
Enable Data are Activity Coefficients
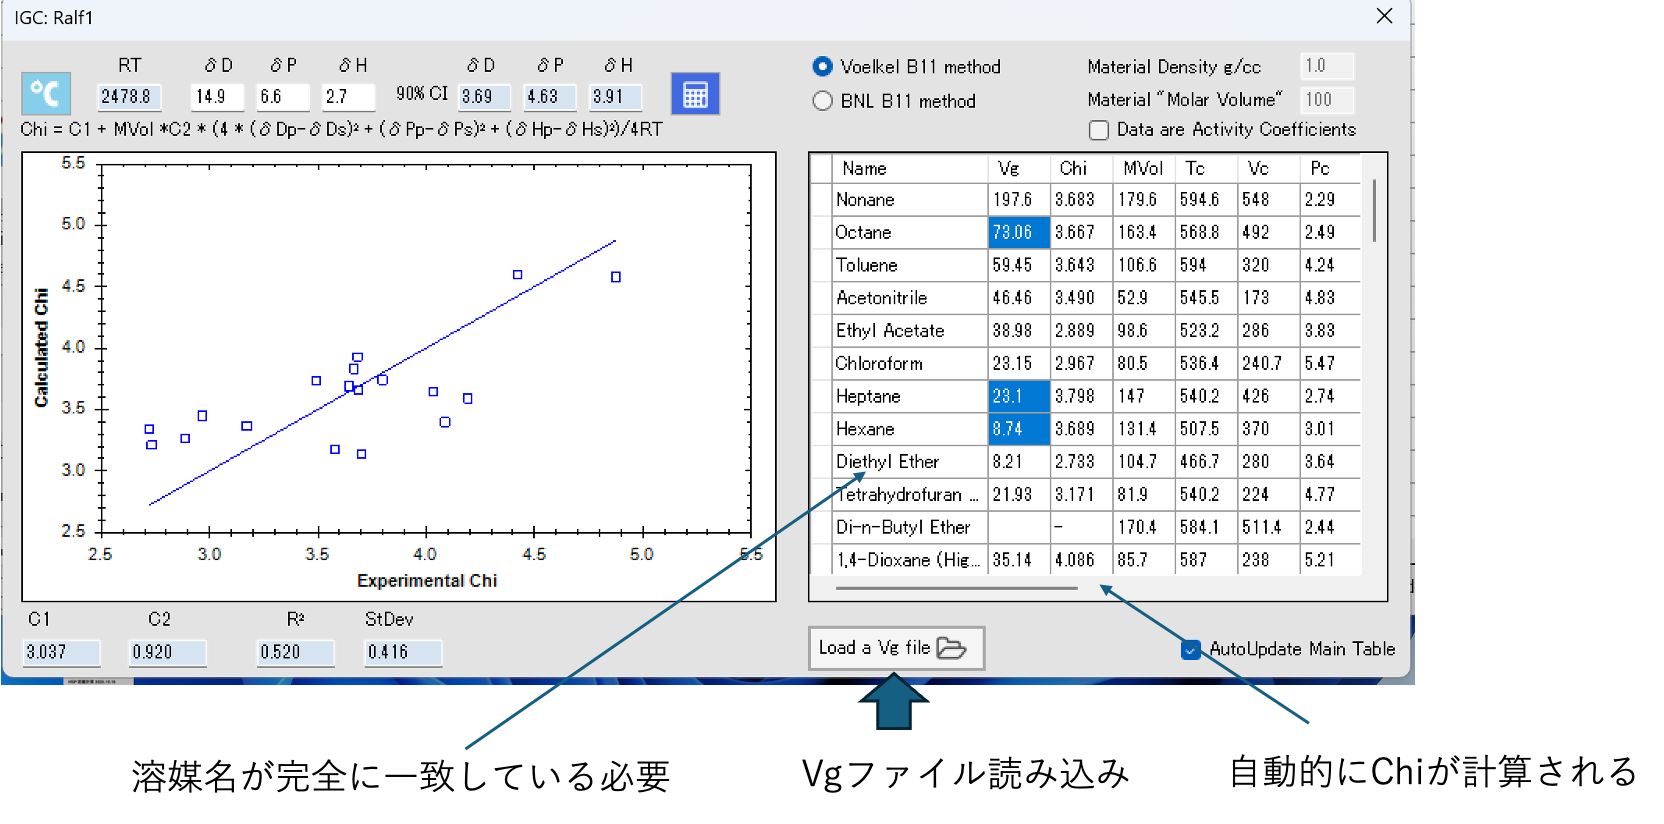(x=1099, y=130)
